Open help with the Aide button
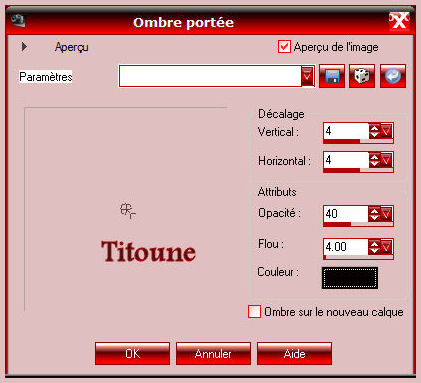 tap(294, 353)
